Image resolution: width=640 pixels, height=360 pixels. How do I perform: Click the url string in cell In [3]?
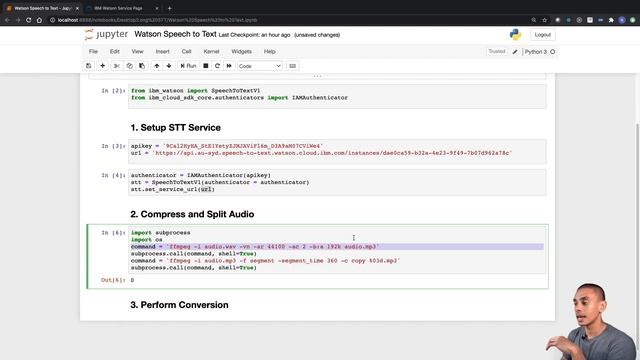point(332,153)
